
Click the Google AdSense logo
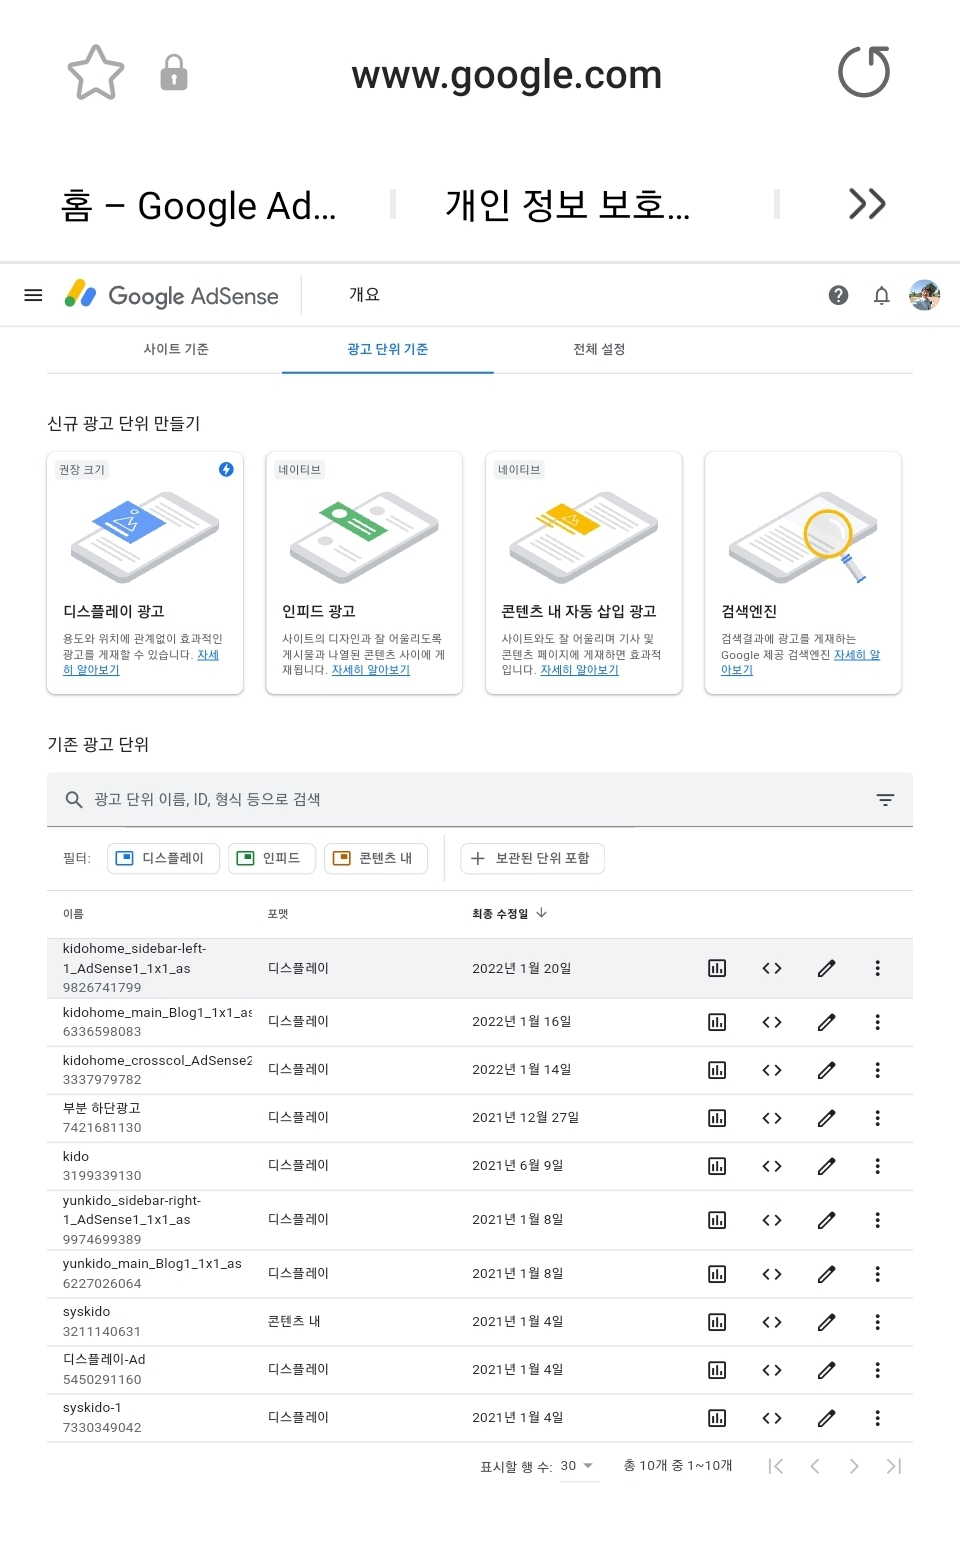click(172, 295)
